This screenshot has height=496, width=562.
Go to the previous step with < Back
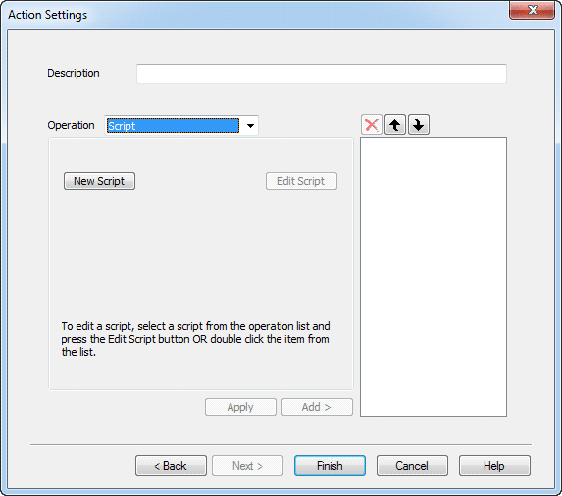point(171,466)
